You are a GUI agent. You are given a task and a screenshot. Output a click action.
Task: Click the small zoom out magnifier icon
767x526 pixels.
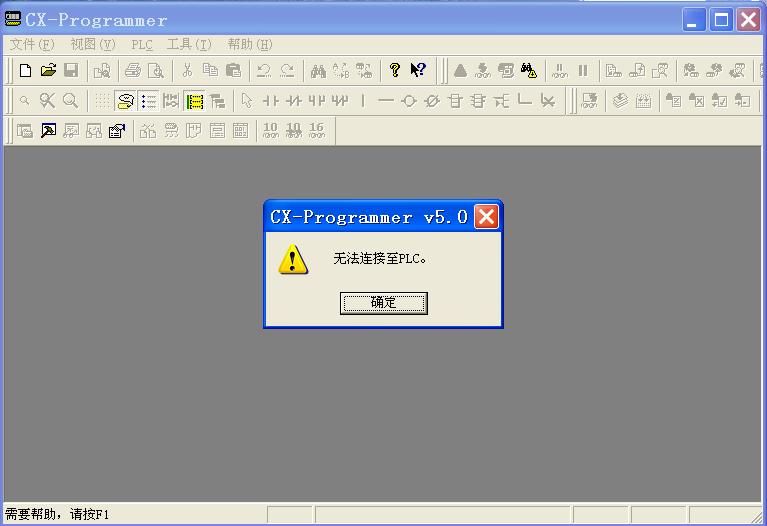point(24,101)
